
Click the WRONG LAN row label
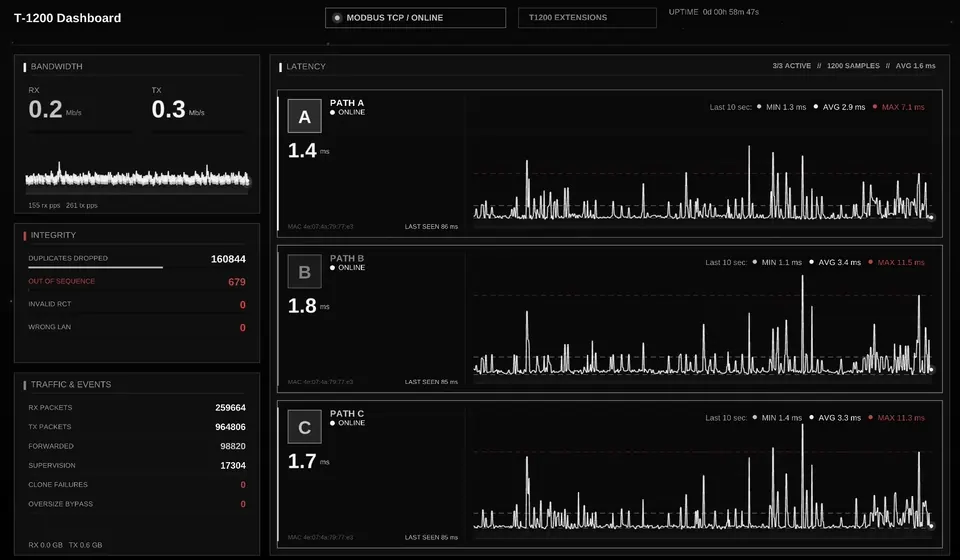50,327
